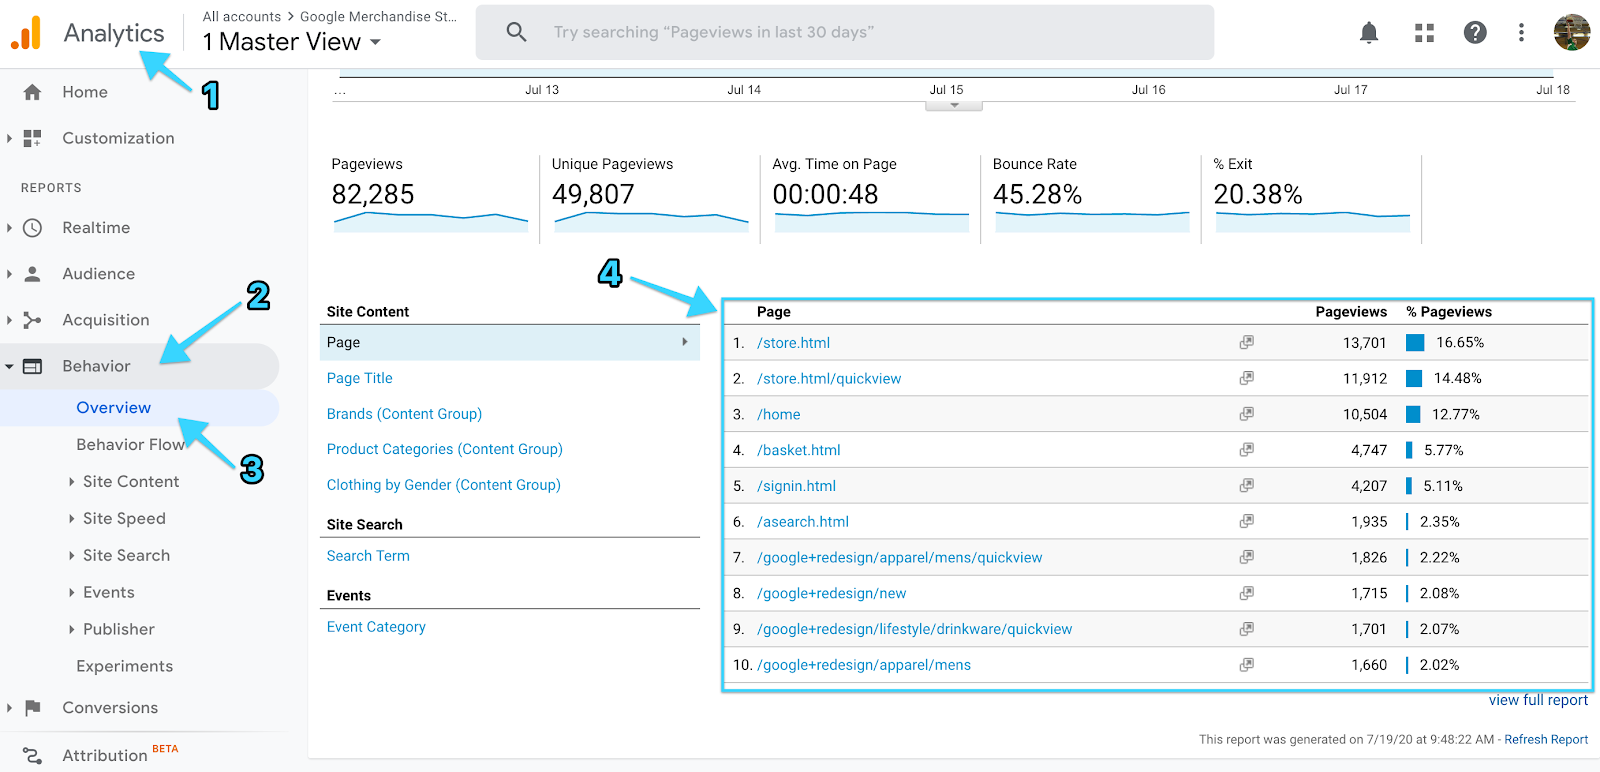
Task: Click the help question mark icon
Action: click(1474, 33)
